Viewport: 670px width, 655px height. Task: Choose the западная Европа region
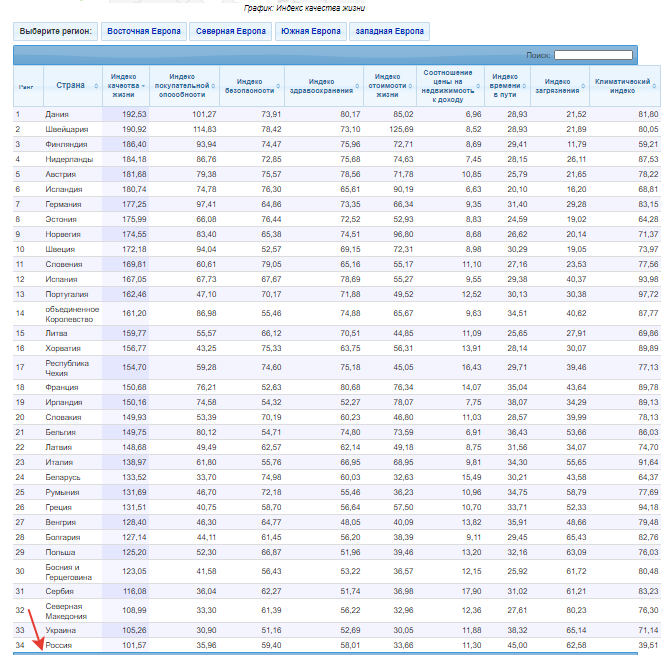(389, 31)
